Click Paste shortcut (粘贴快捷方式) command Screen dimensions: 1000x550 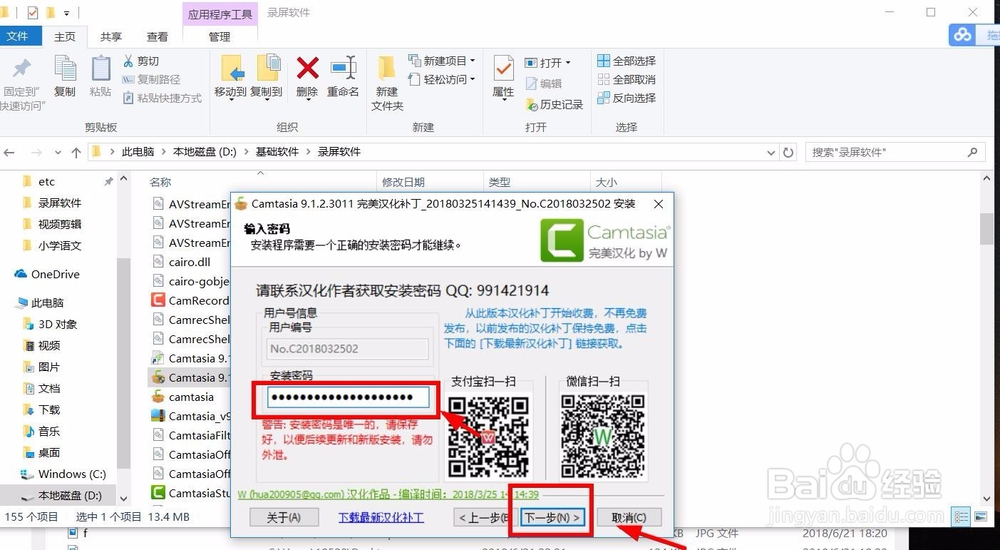coord(162,98)
